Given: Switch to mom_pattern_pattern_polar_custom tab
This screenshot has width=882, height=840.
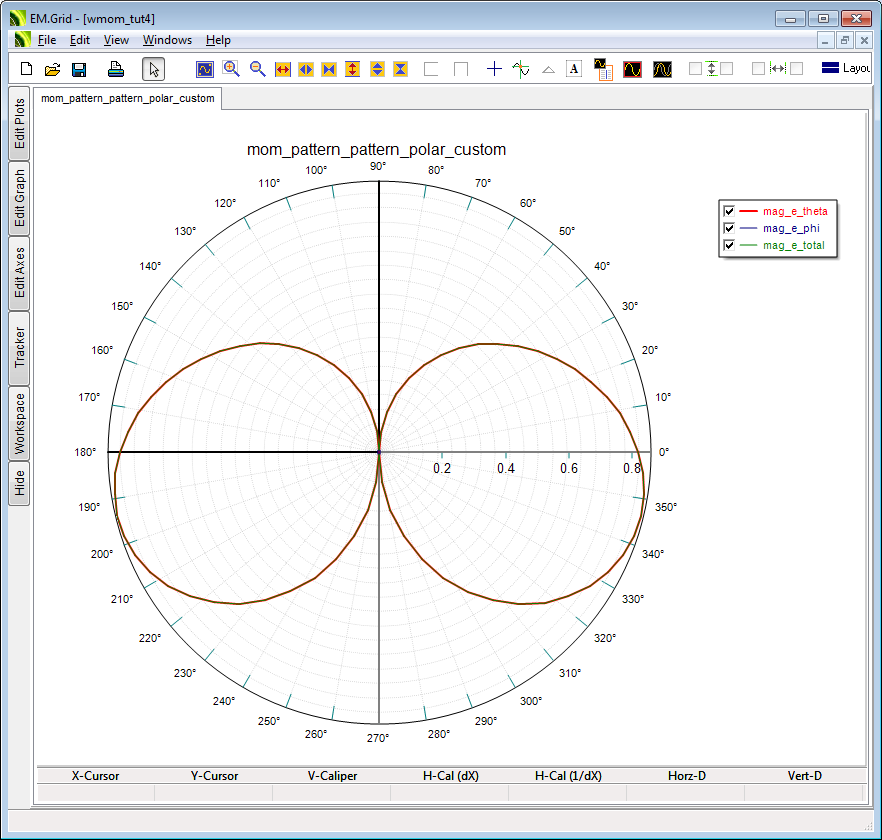Looking at the screenshot, I should pos(128,99).
